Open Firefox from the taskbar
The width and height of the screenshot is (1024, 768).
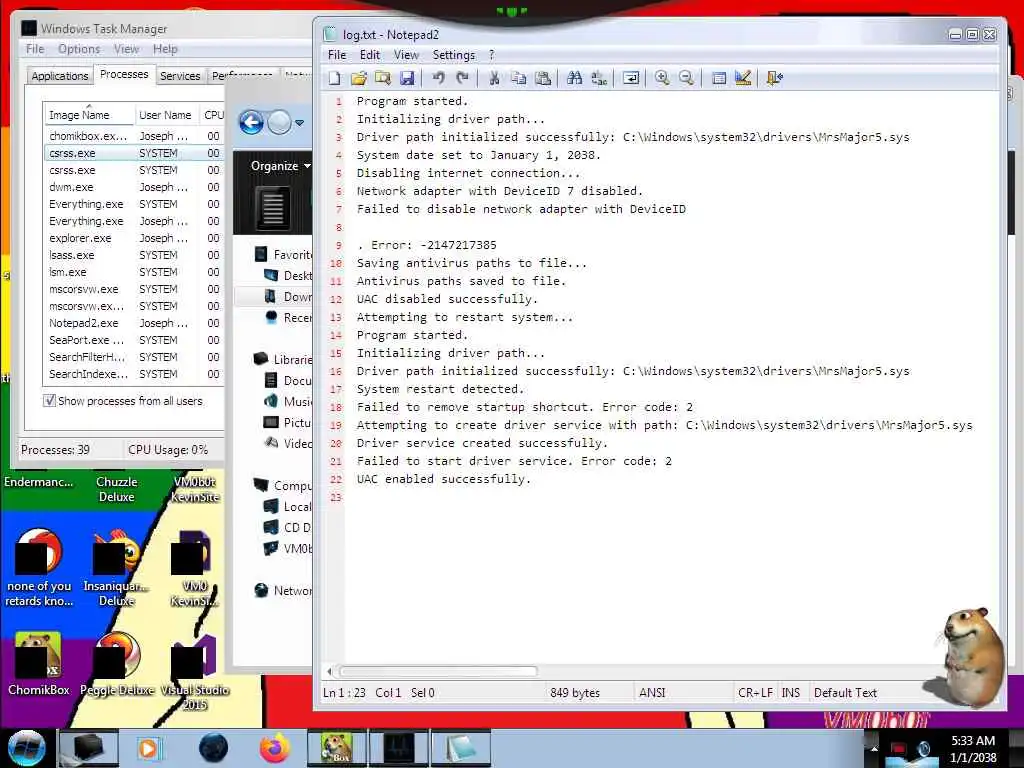pyautogui.click(x=275, y=748)
